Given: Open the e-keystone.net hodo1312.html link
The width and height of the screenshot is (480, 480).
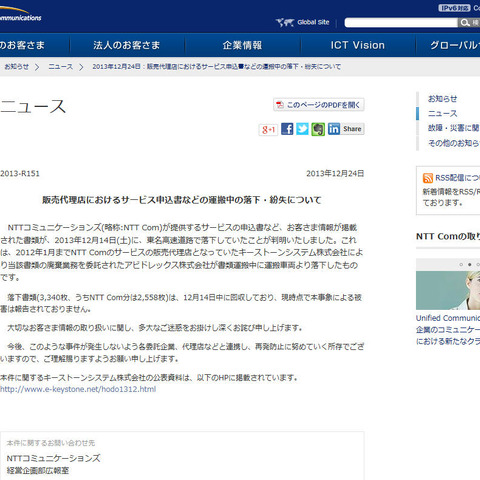Looking at the screenshot, I should click(78, 389).
